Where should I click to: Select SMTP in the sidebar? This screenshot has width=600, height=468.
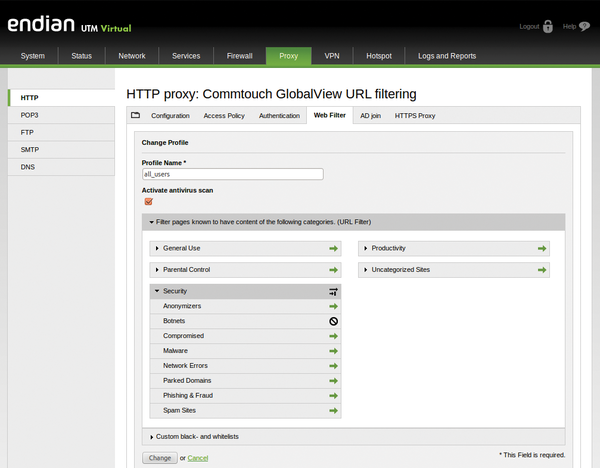[x=61, y=150]
